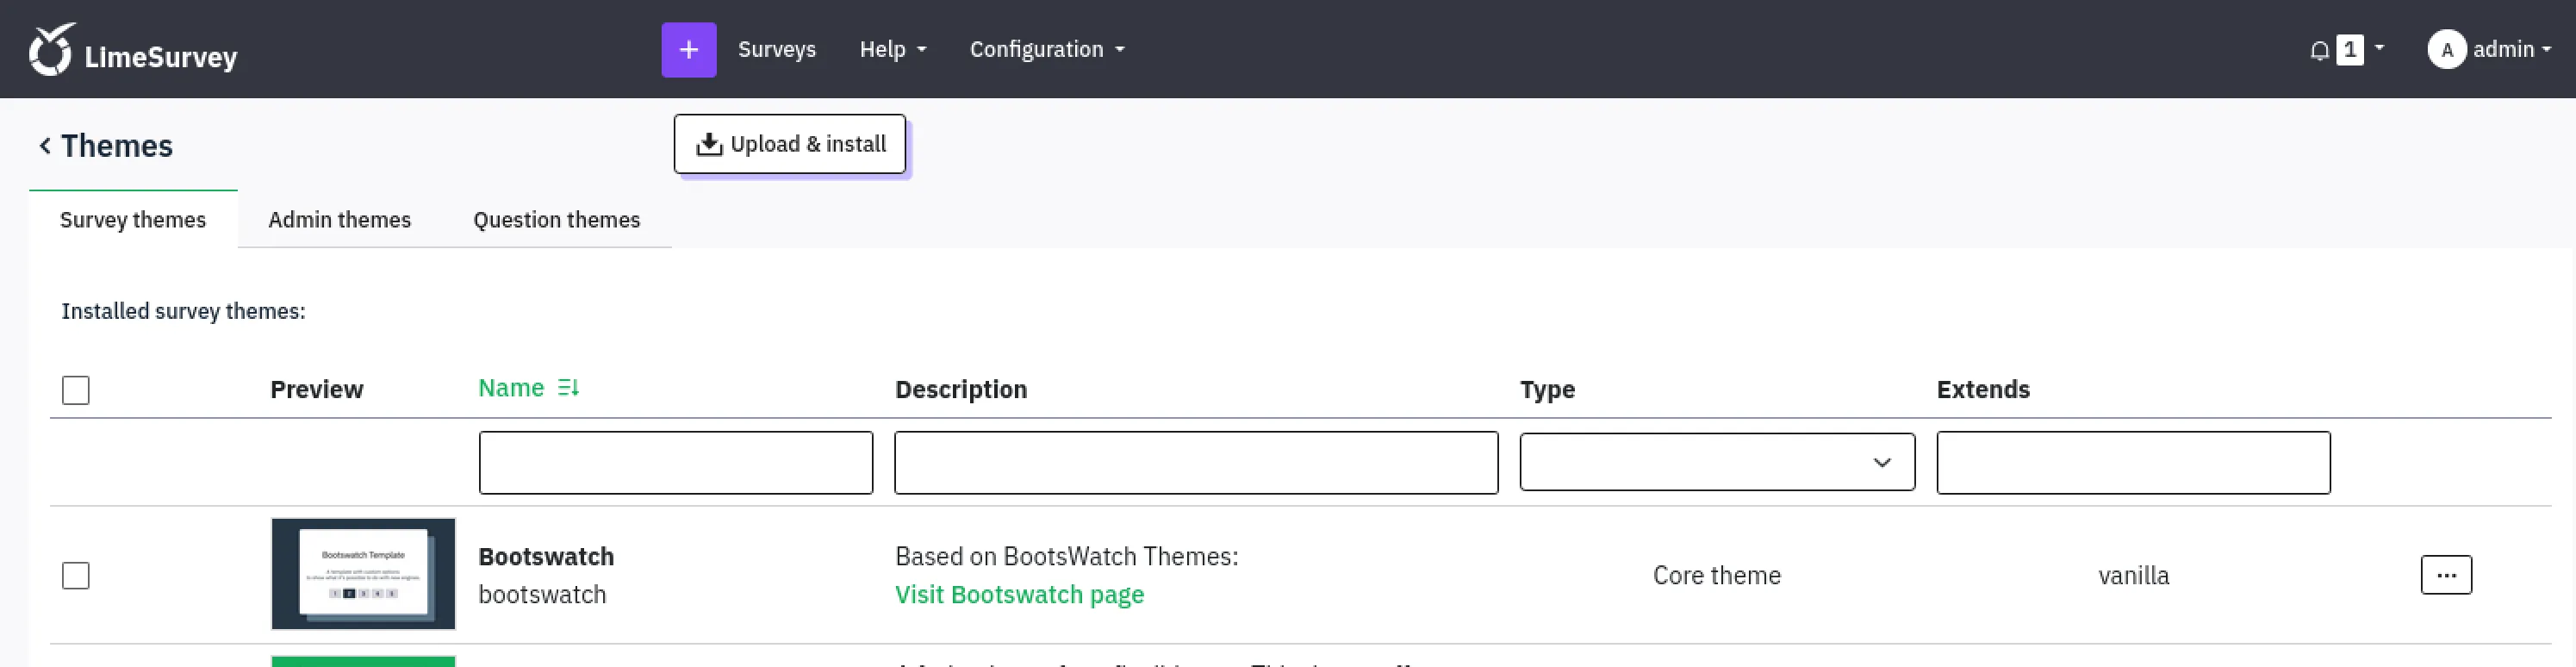Click the Description column header
2576x667 pixels.
point(961,390)
